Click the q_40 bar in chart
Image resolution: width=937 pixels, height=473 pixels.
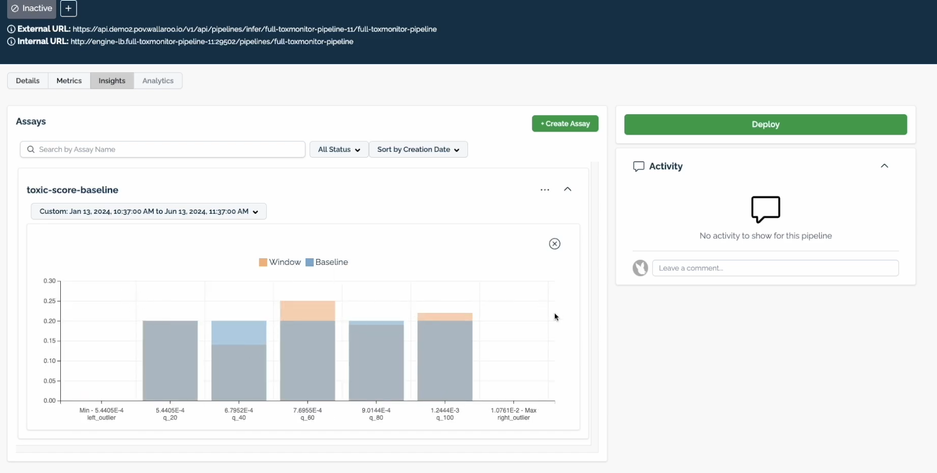click(239, 361)
